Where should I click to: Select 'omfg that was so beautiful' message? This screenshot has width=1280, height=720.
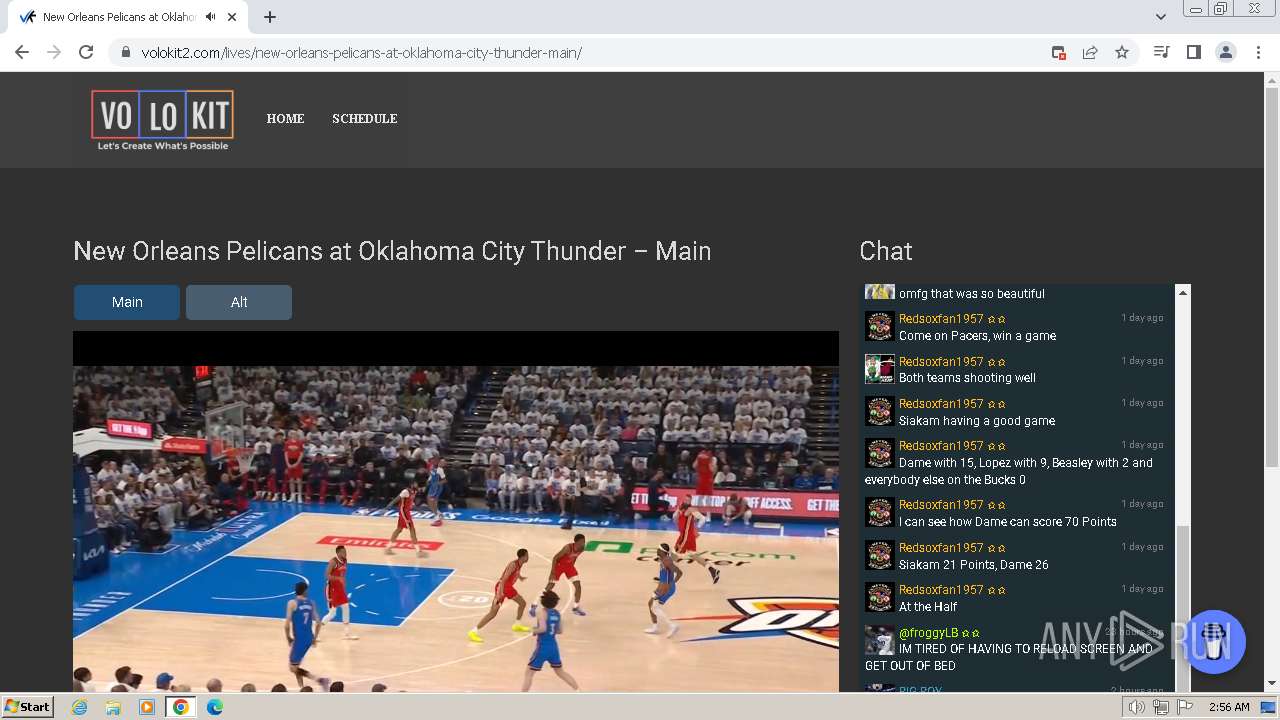972,293
